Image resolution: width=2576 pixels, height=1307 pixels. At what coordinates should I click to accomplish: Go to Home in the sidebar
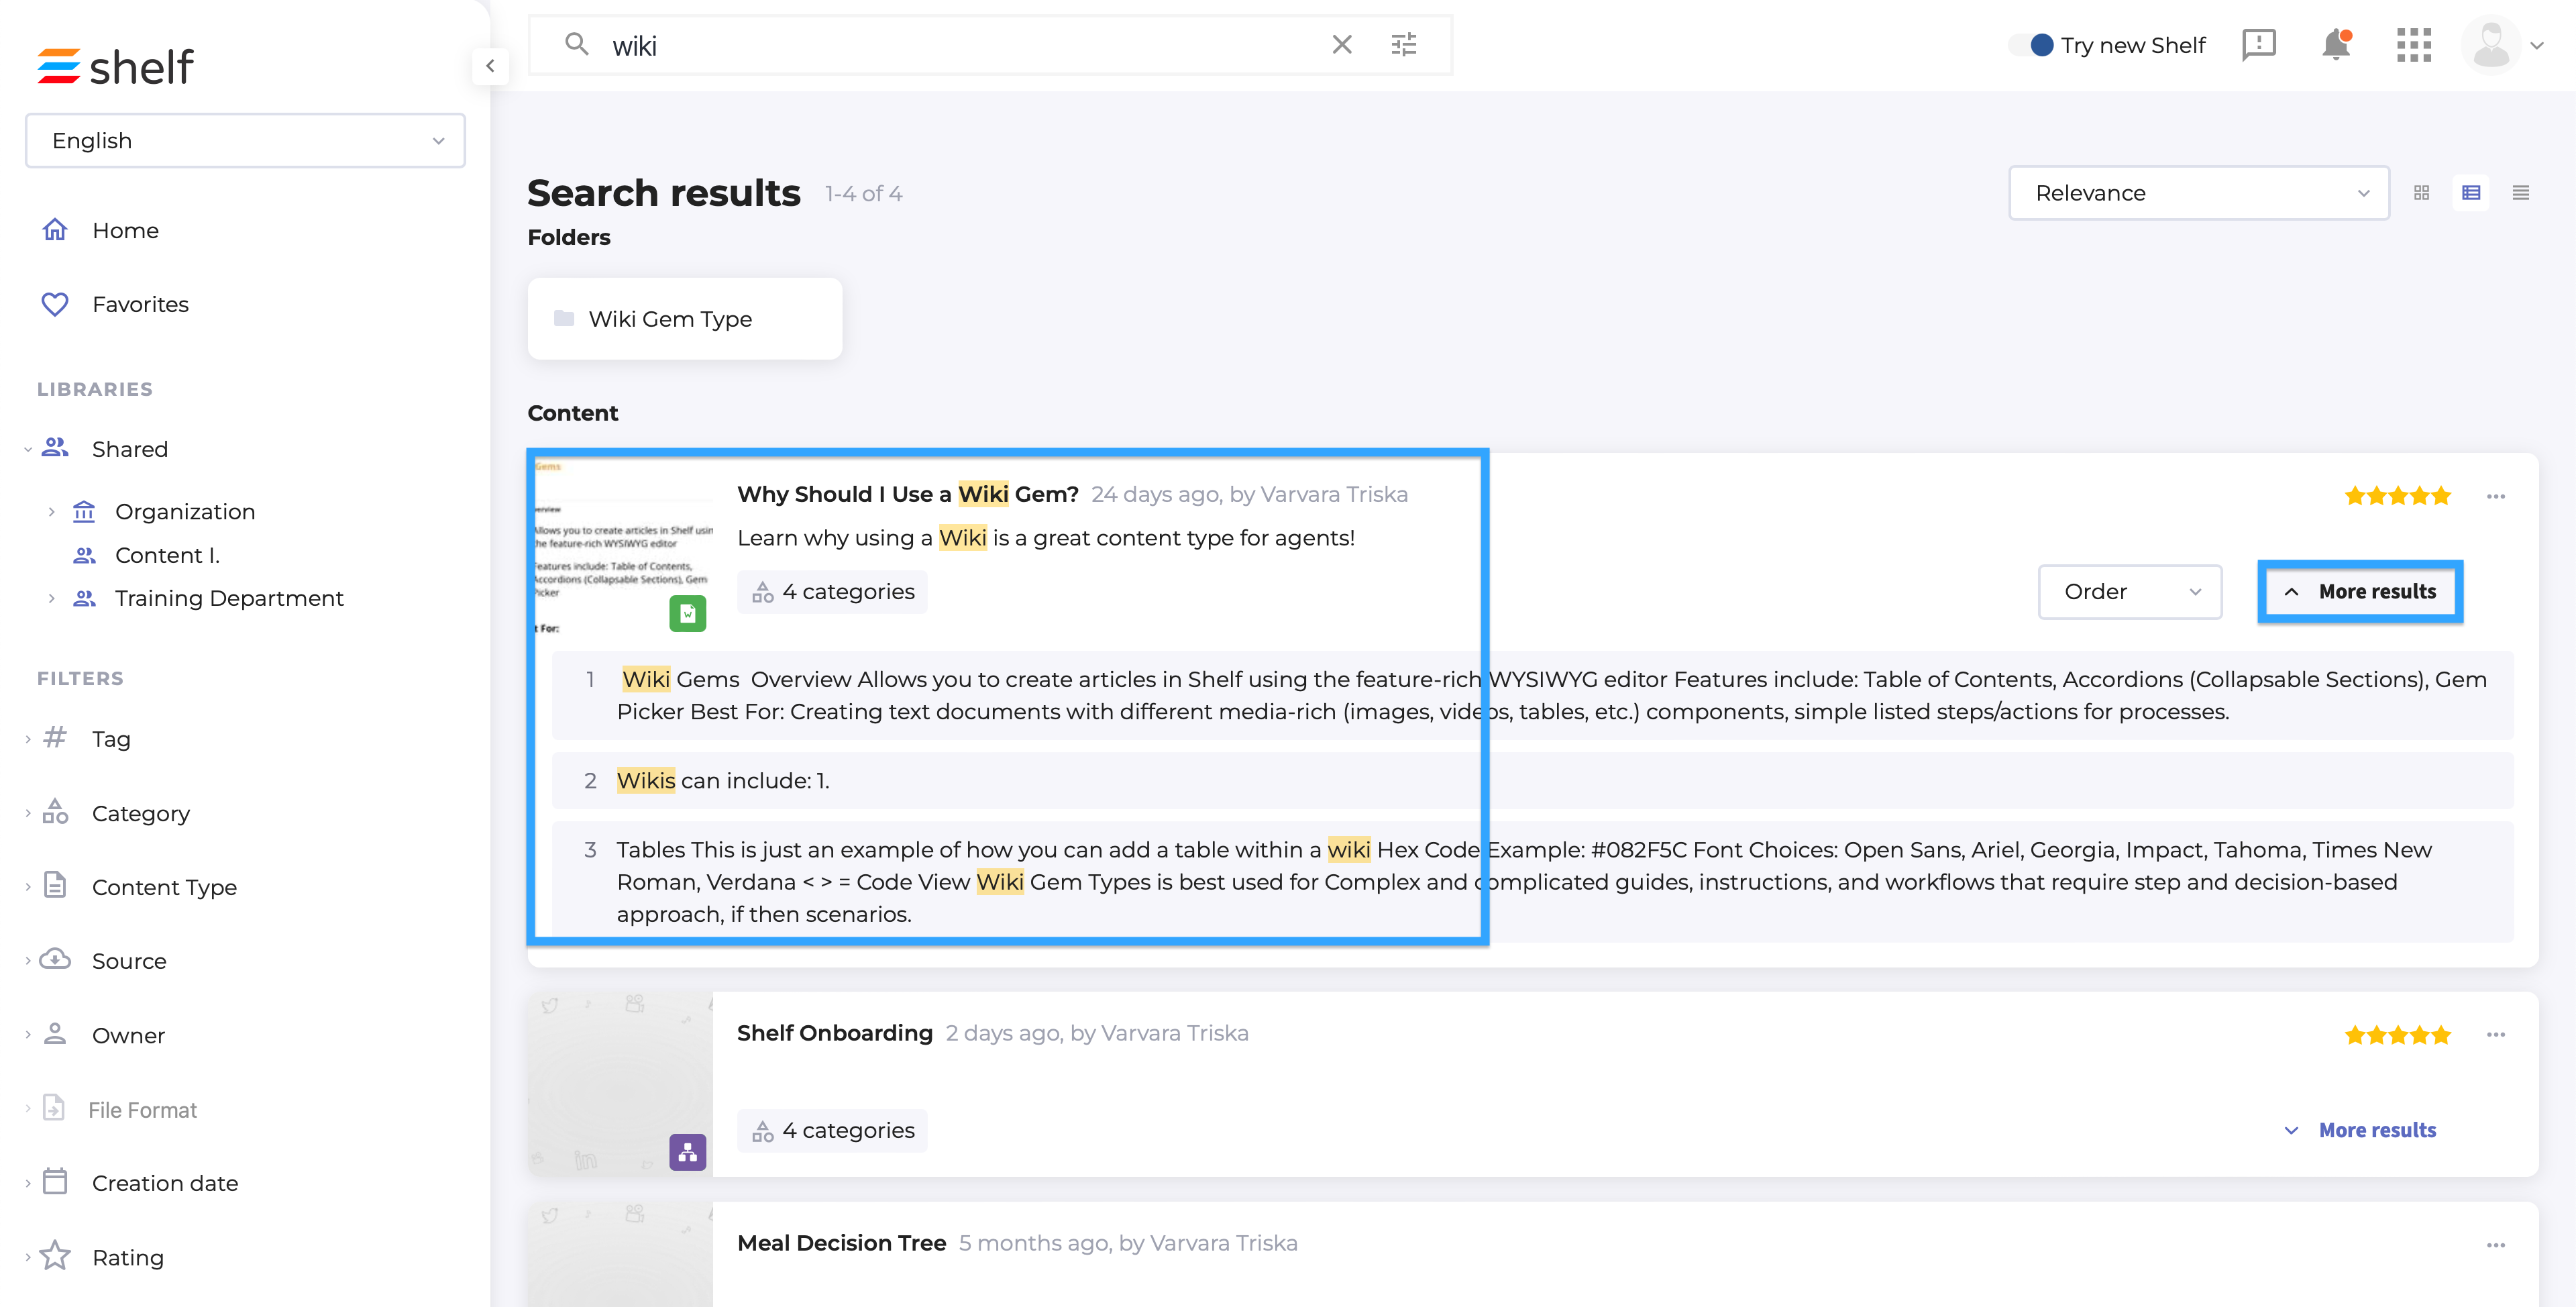tap(125, 230)
